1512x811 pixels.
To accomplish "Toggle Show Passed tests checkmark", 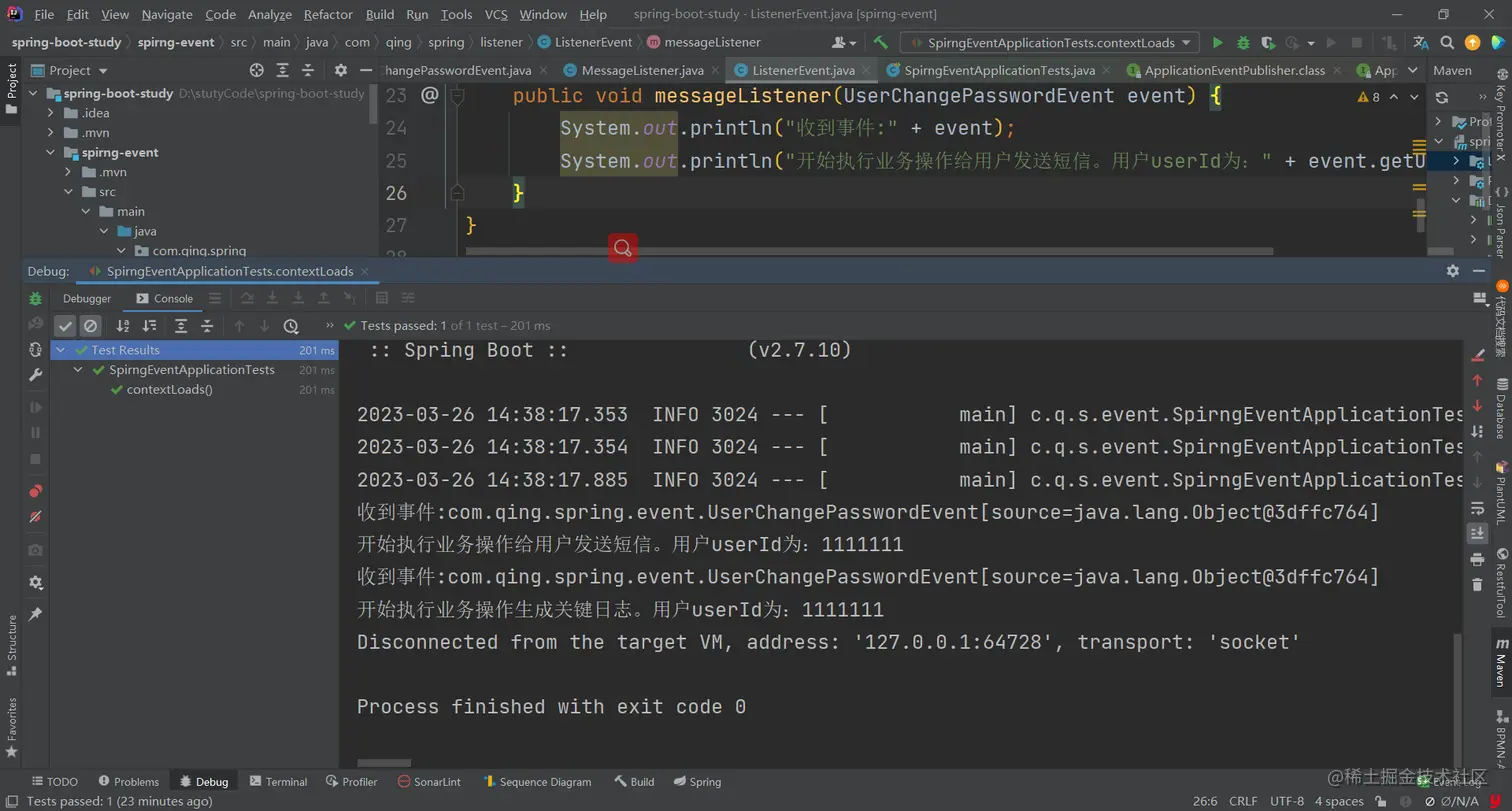I will [x=65, y=326].
